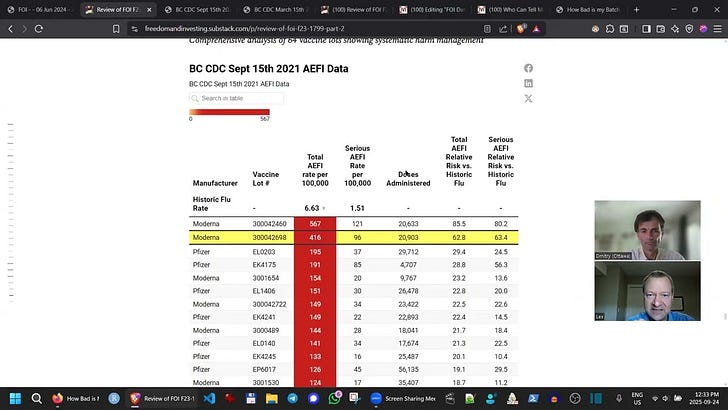Sort by Manufacturer column header
The image size is (728, 410).
(215, 183)
